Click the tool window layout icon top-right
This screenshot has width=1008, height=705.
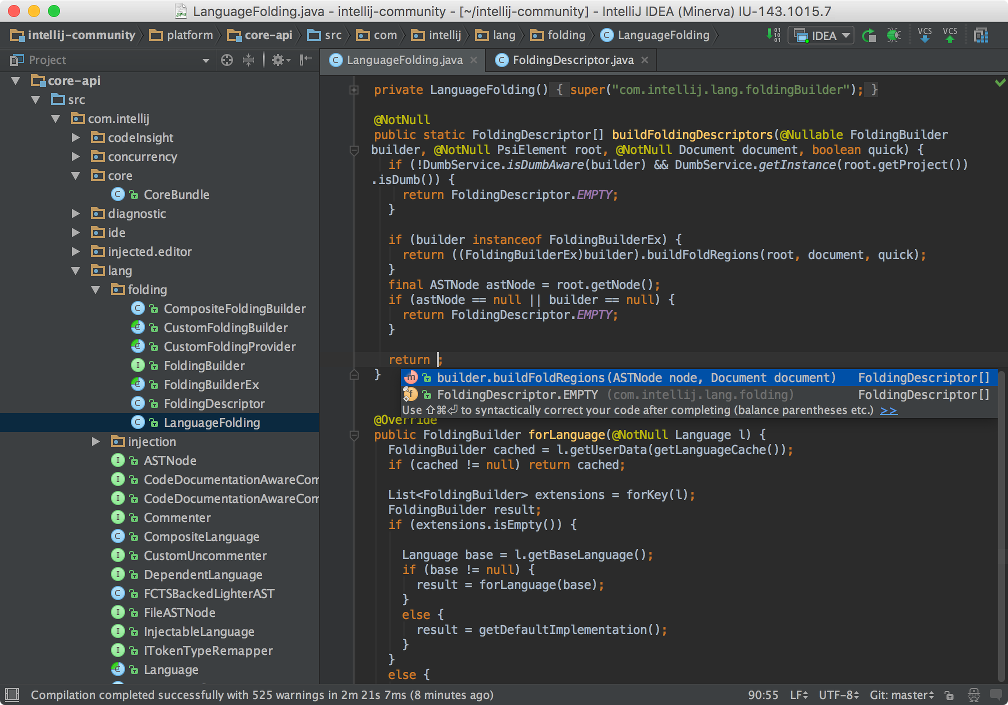(x=981, y=34)
